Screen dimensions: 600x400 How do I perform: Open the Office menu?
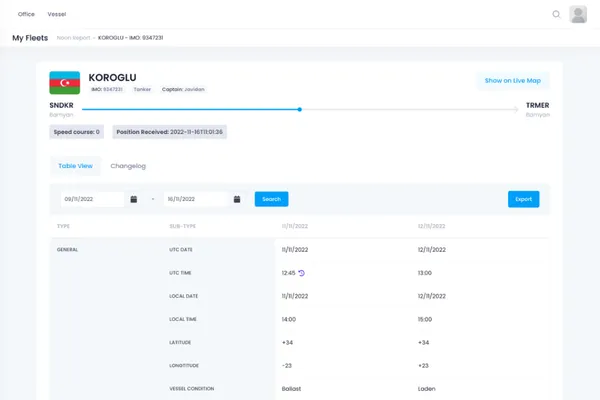[26, 14]
